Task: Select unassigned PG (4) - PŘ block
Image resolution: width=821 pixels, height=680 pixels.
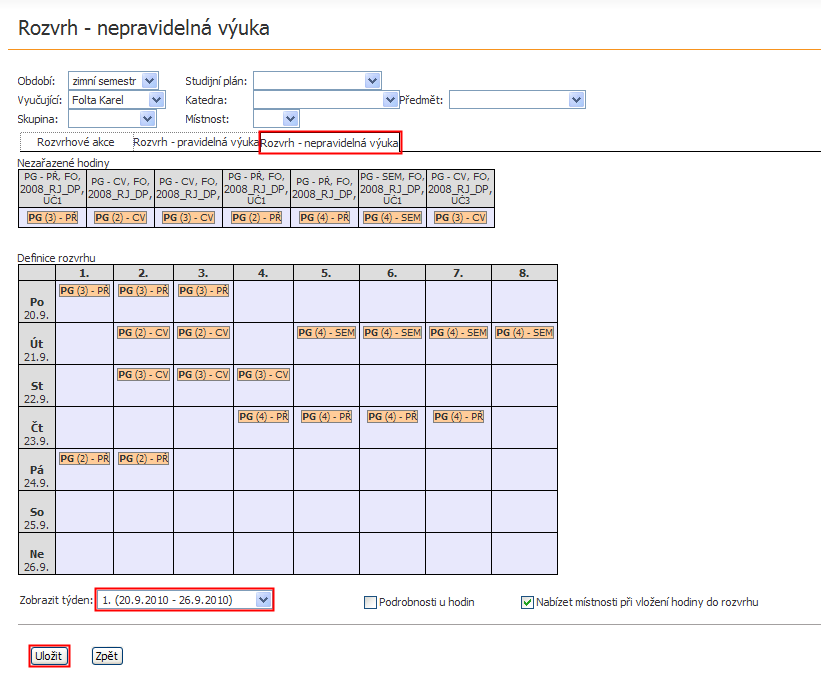Action: (325, 218)
